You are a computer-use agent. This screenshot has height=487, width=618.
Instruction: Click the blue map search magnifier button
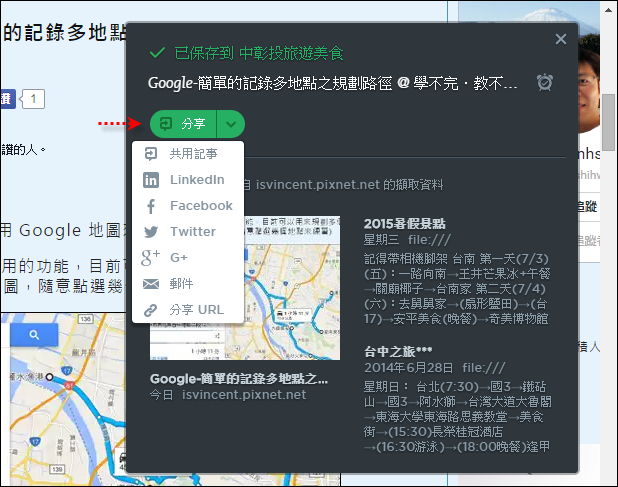tap(34, 335)
